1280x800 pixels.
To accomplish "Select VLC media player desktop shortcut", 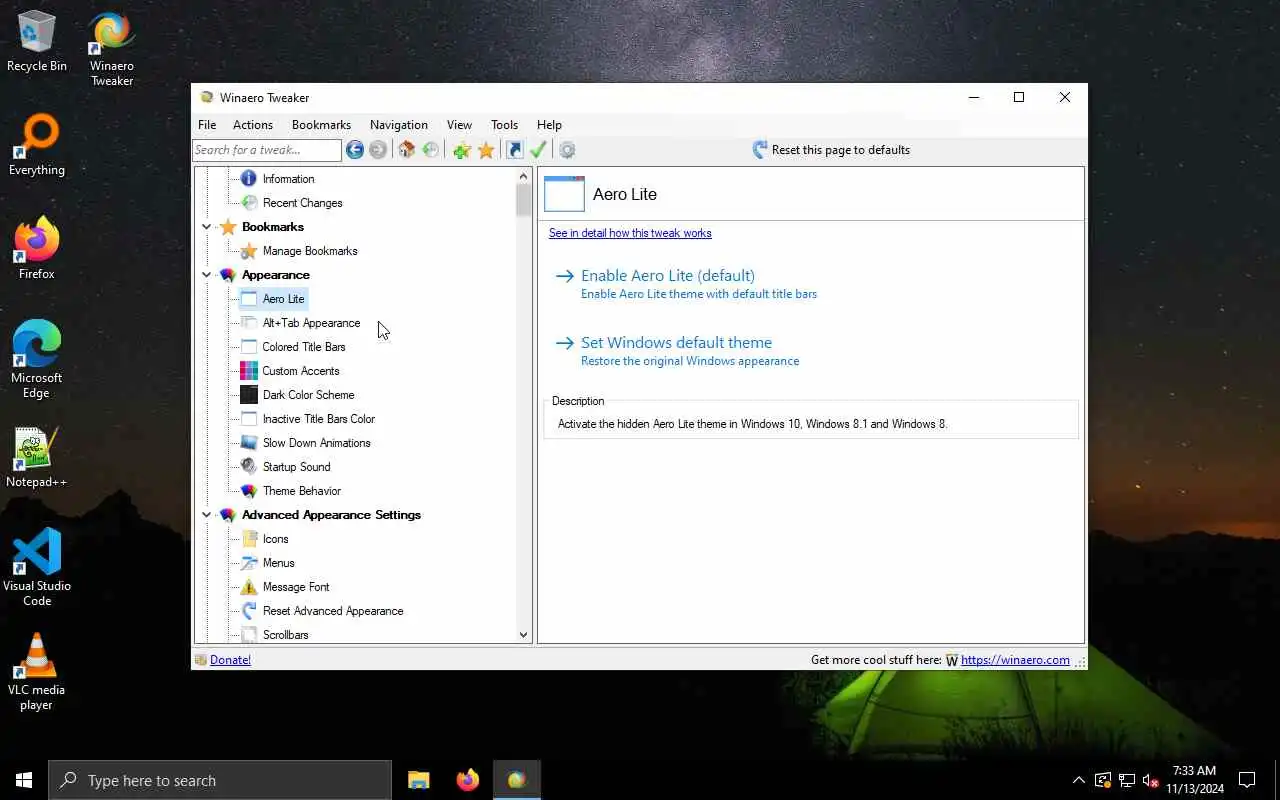I will click(37, 672).
